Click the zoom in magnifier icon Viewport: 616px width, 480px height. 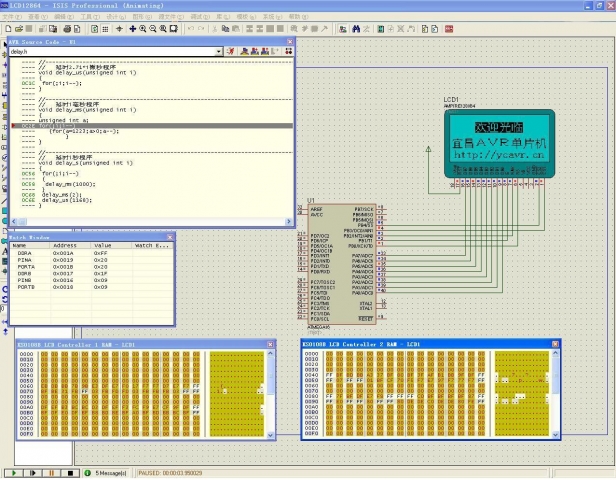coord(141,29)
